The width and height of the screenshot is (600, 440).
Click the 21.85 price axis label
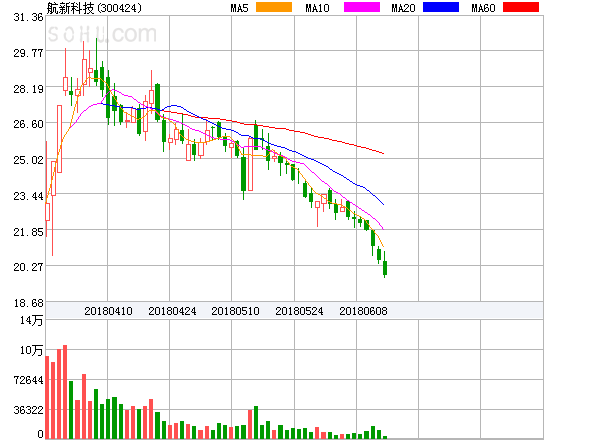click(x=28, y=232)
